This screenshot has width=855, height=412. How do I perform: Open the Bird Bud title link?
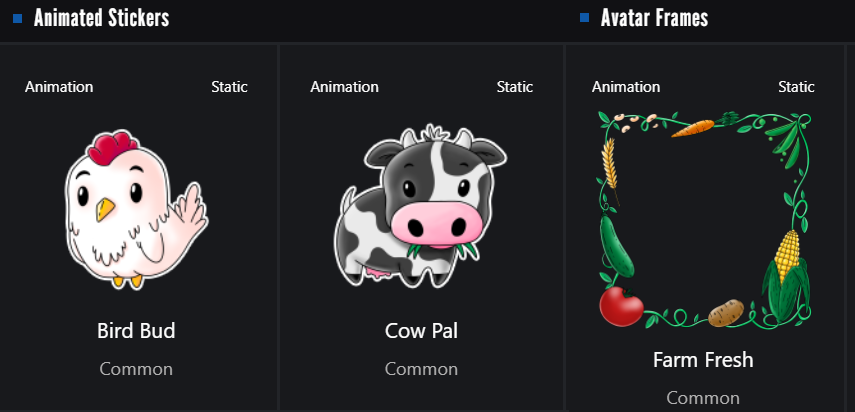tap(136, 331)
